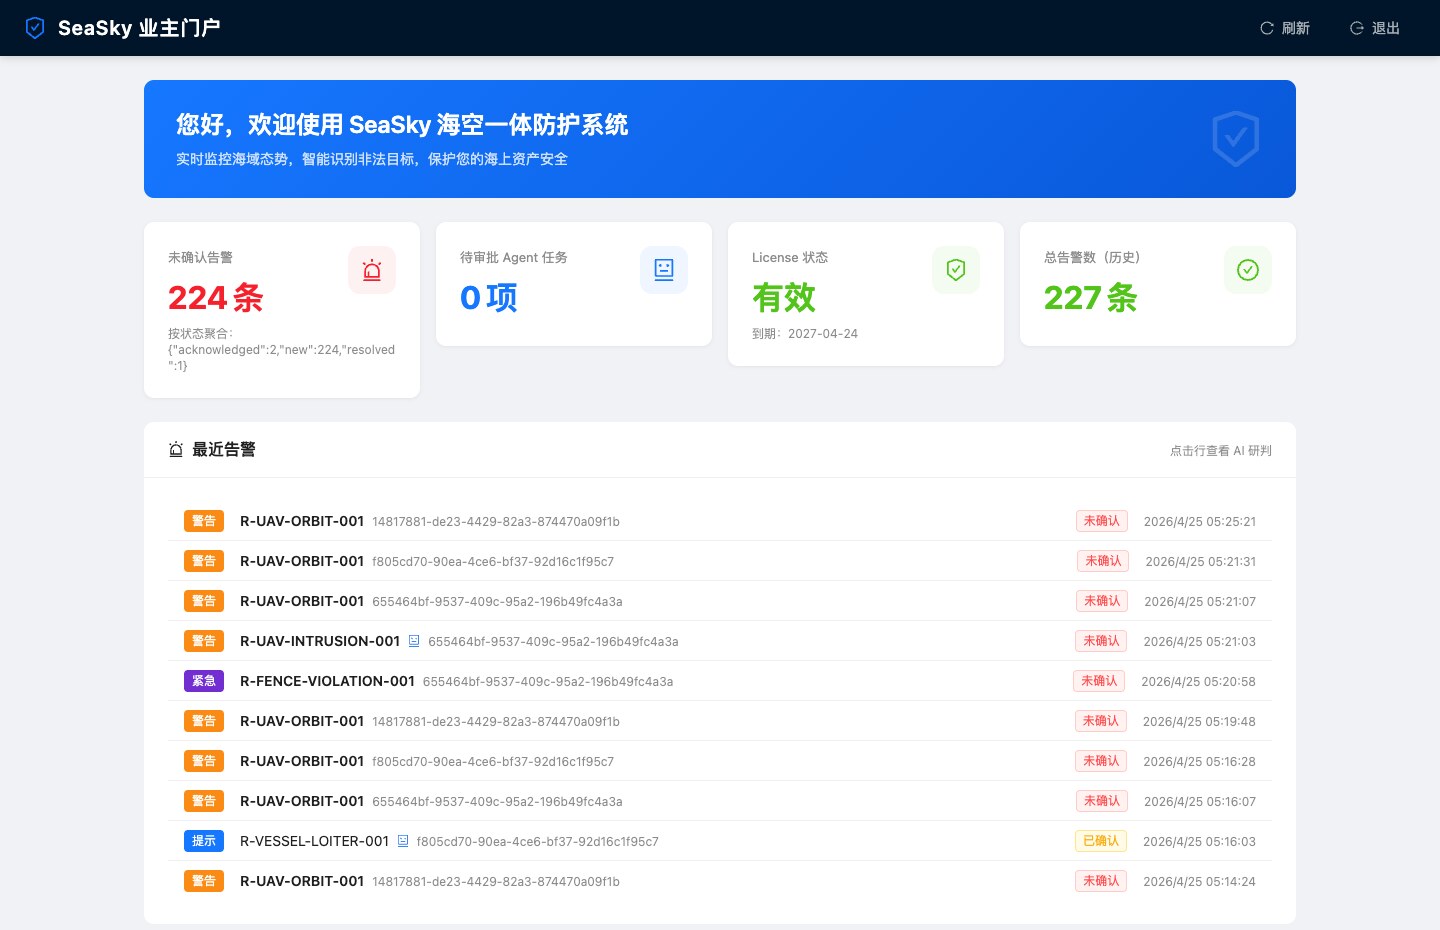Screen dimensions: 1440x930
Task: Click the 按状态聚合 status breakdown text
Action: pyautogui.click(x=282, y=350)
